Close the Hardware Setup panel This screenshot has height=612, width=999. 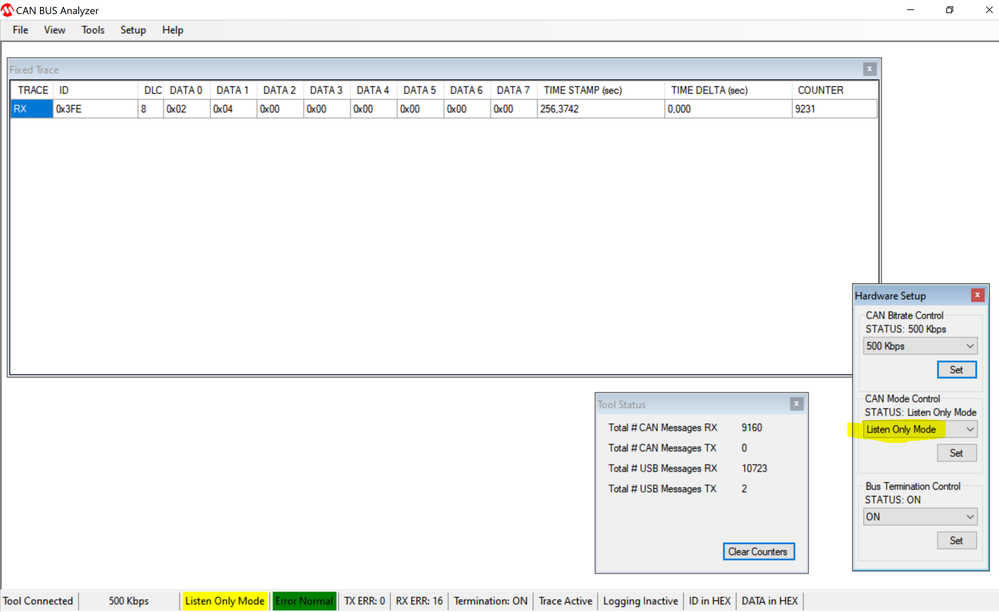(977, 295)
